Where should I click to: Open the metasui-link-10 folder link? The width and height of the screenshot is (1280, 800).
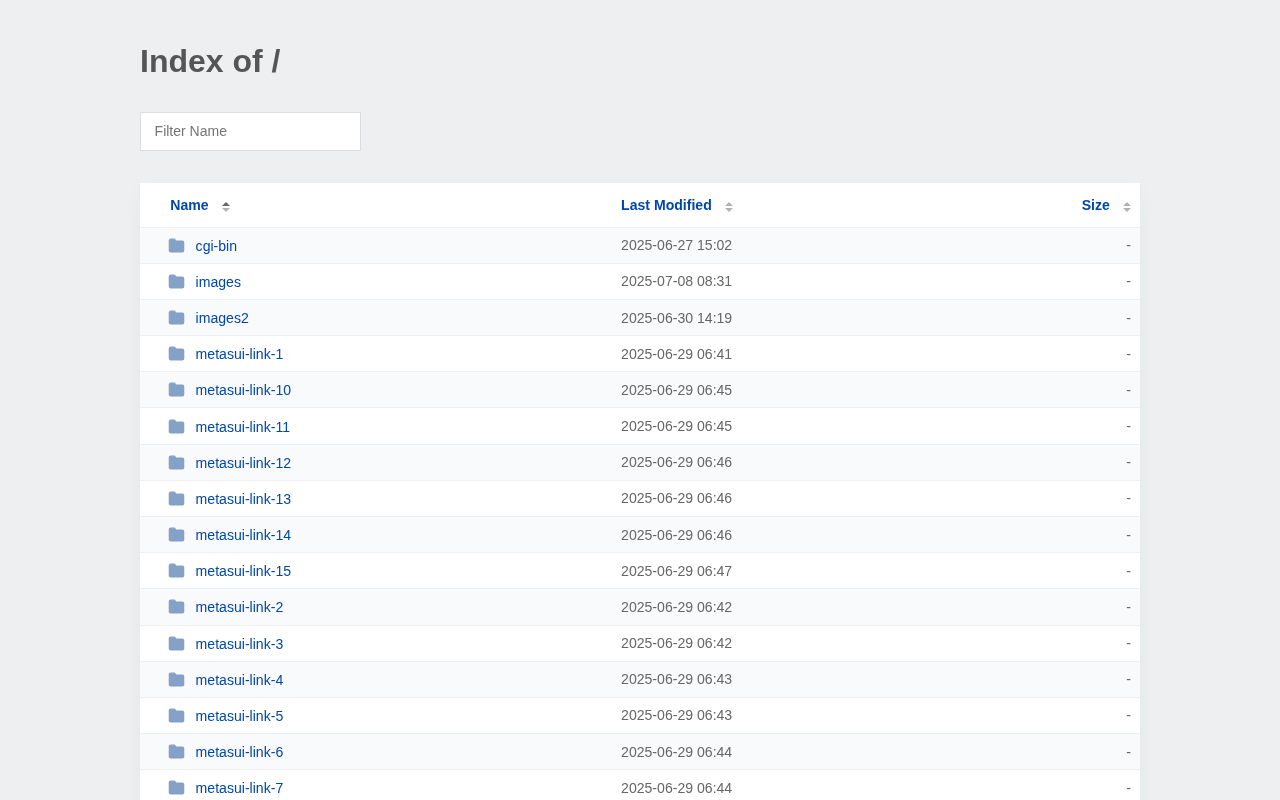click(243, 390)
